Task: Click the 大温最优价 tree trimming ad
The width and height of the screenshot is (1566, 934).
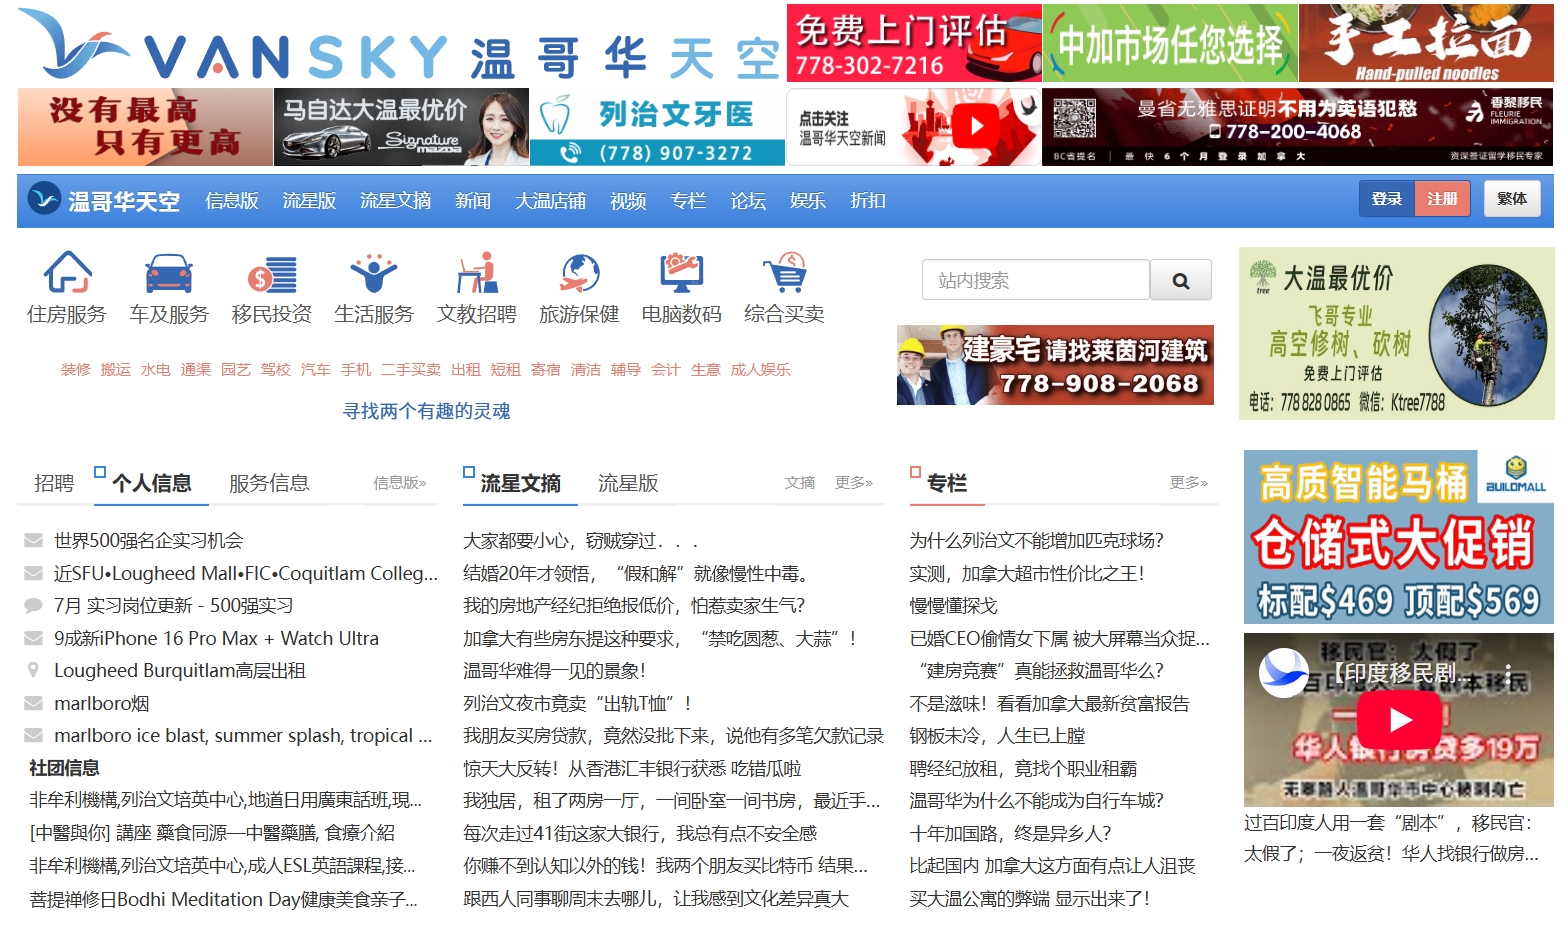Action: [x=1396, y=334]
